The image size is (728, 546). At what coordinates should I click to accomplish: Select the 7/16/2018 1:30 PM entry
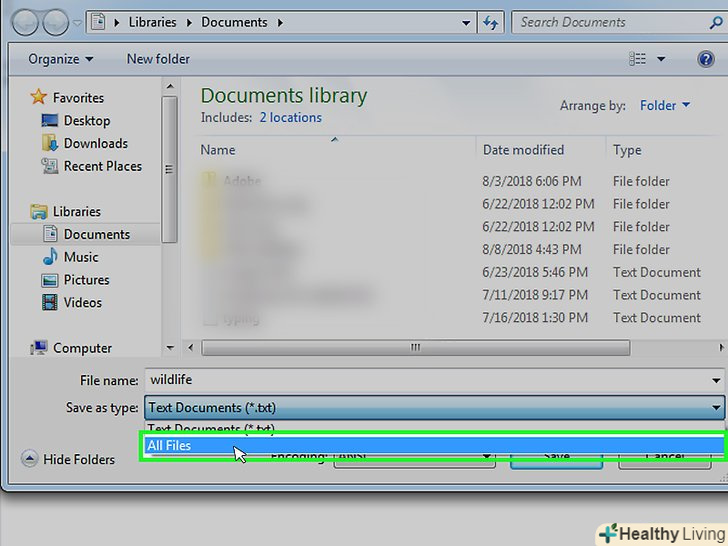tap(535, 318)
